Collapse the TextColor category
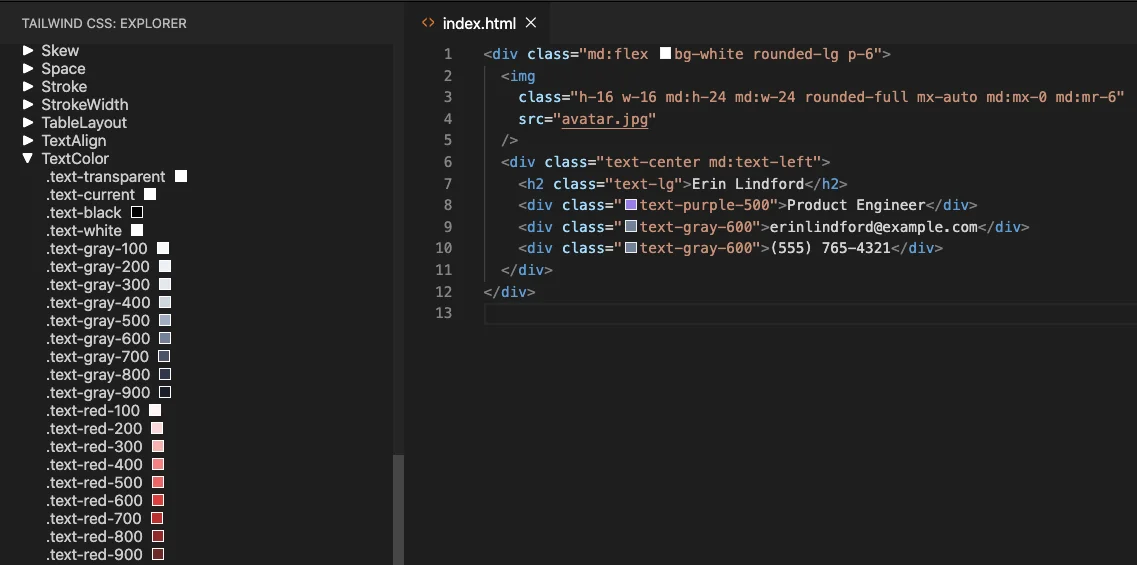 click(x=28, y=159)
